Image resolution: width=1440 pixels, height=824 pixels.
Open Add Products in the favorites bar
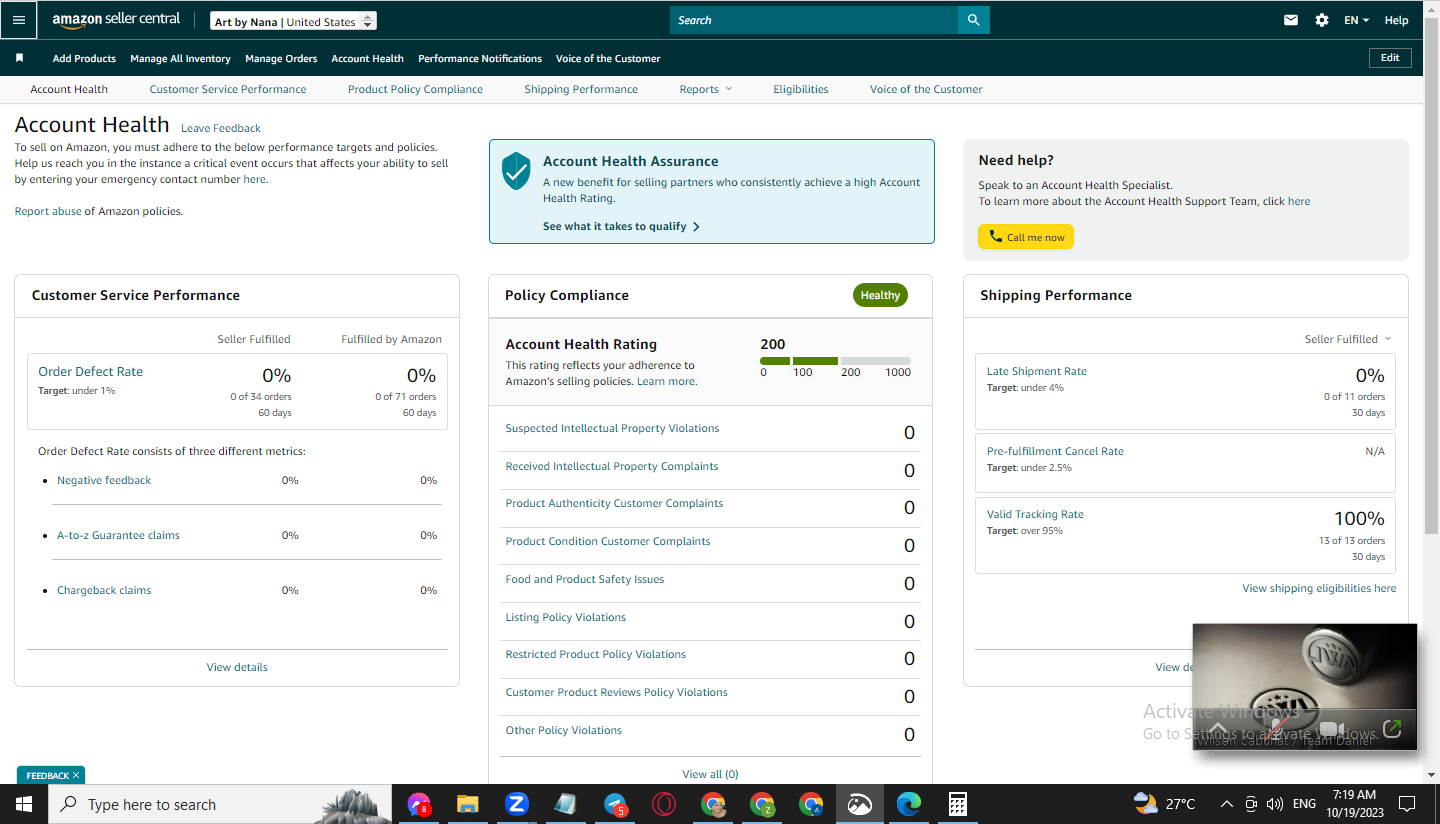coord(84,58)
